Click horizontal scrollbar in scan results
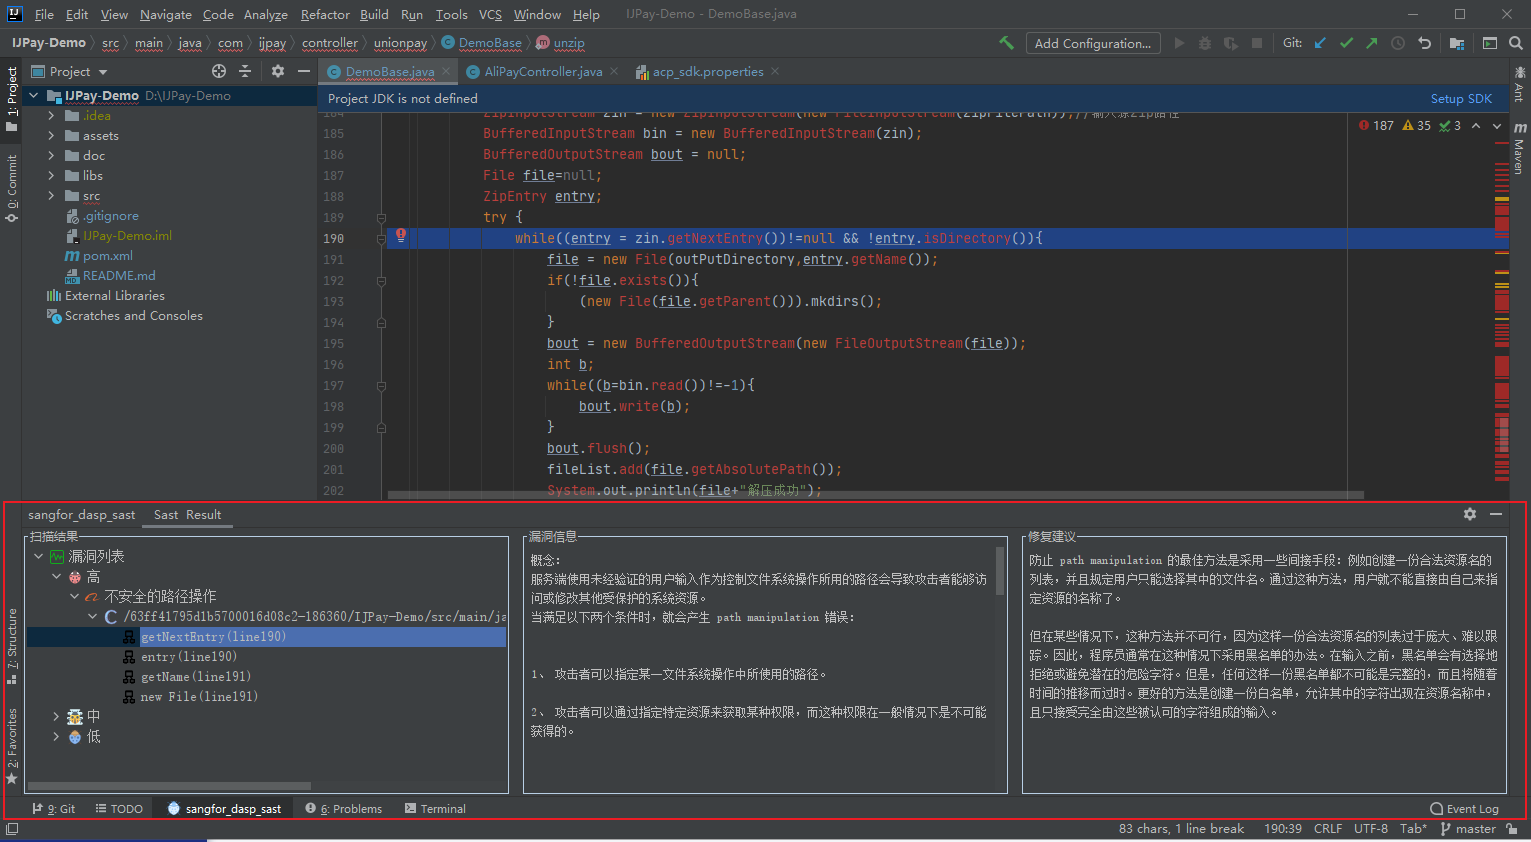Screen dimensions: 1531x842 (x=170, y=786)
